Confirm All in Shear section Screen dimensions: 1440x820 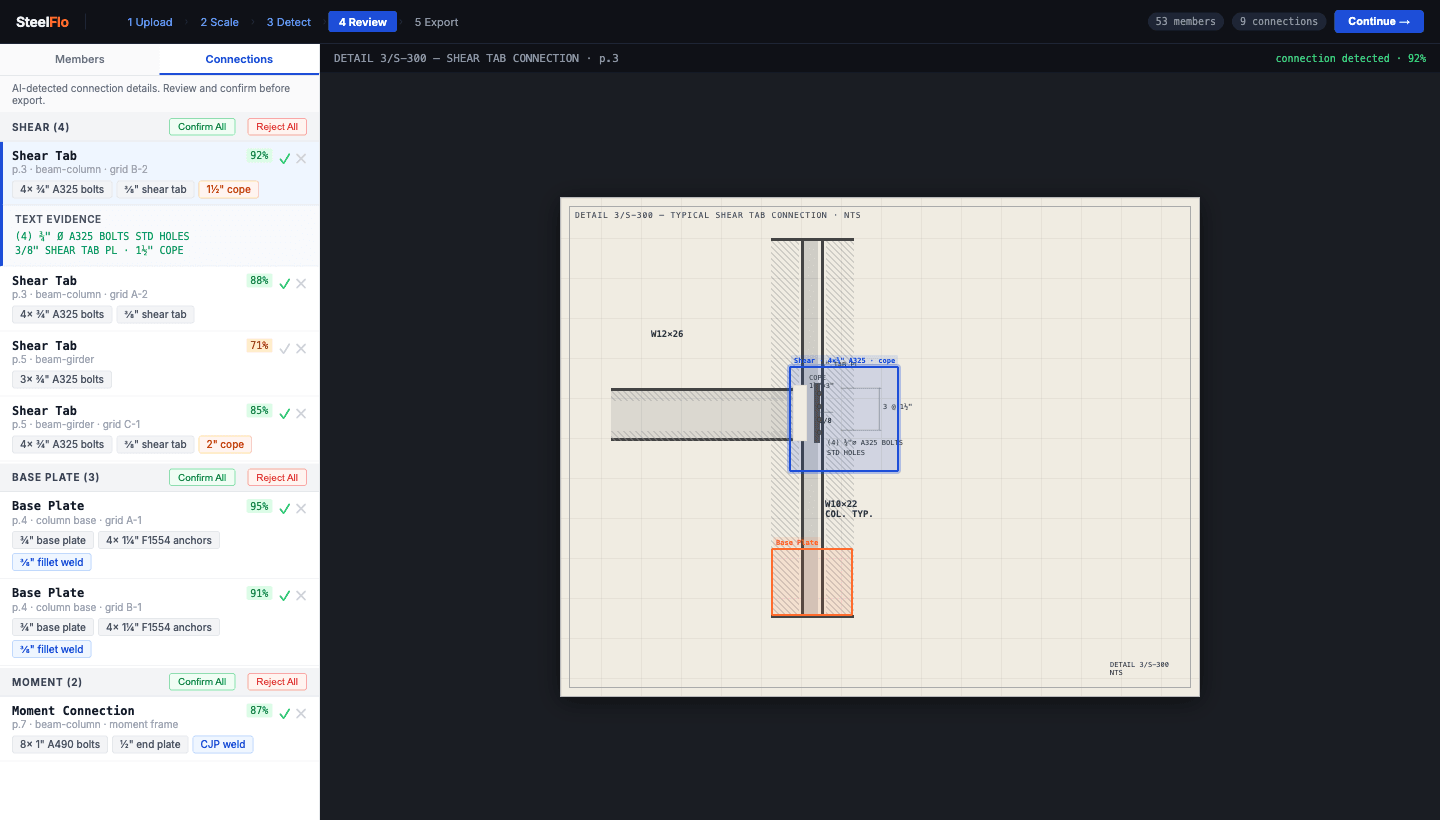pyautogui.click(x=202, y=127)
